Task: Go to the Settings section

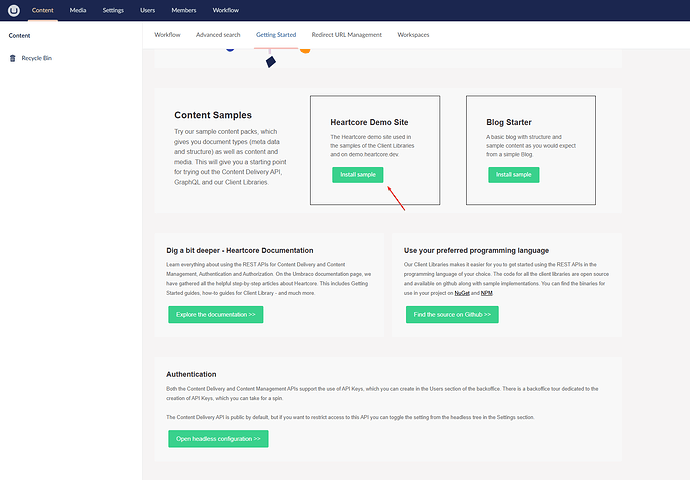Action: click(x=113, y=10)
